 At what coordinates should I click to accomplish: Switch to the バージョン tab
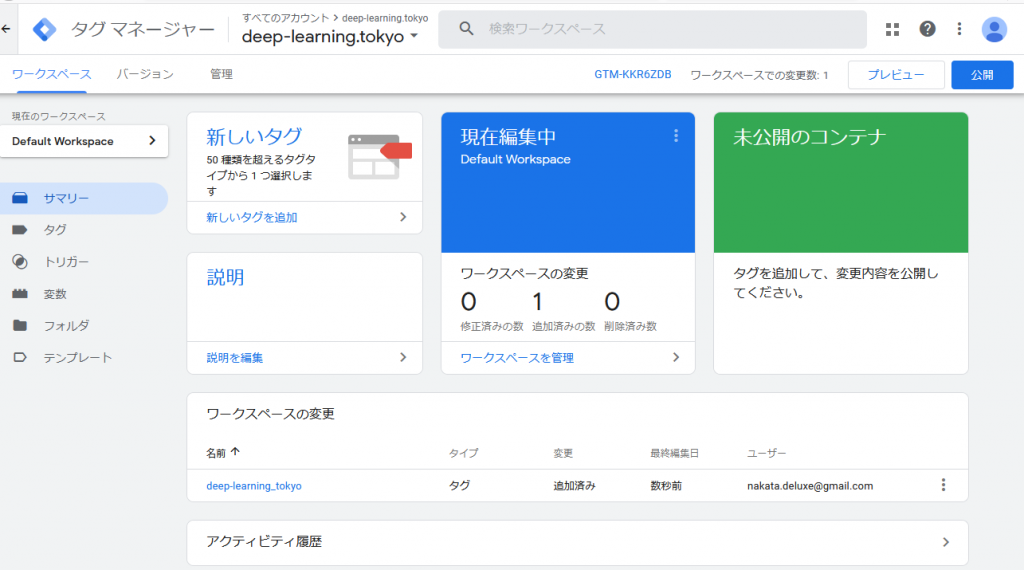click(x=145, y=74)
